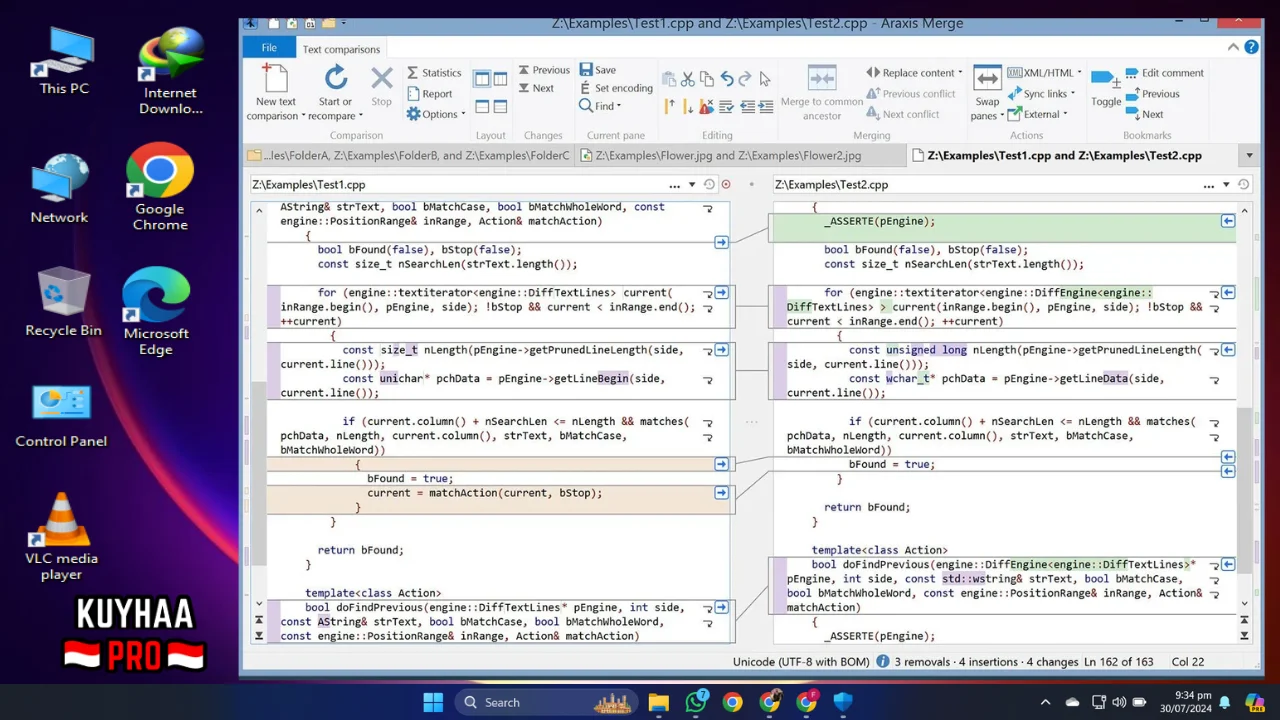Image resolution: width=1280 pixels, height=720 pixels.
Task: Open the File menu
Action: (x=269, y=48)
